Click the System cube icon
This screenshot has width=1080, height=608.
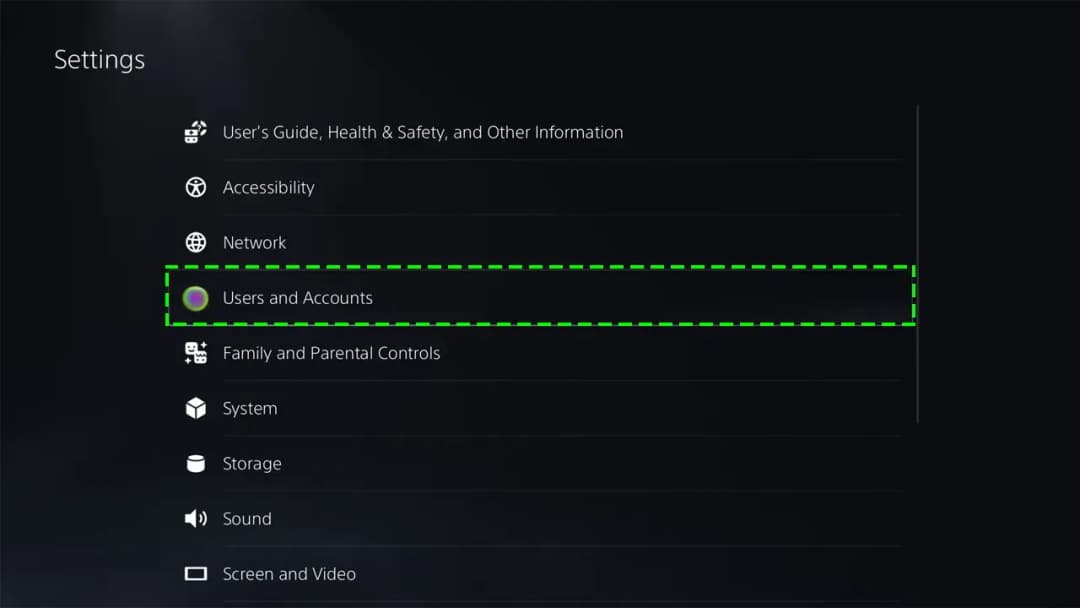point(196,408)
